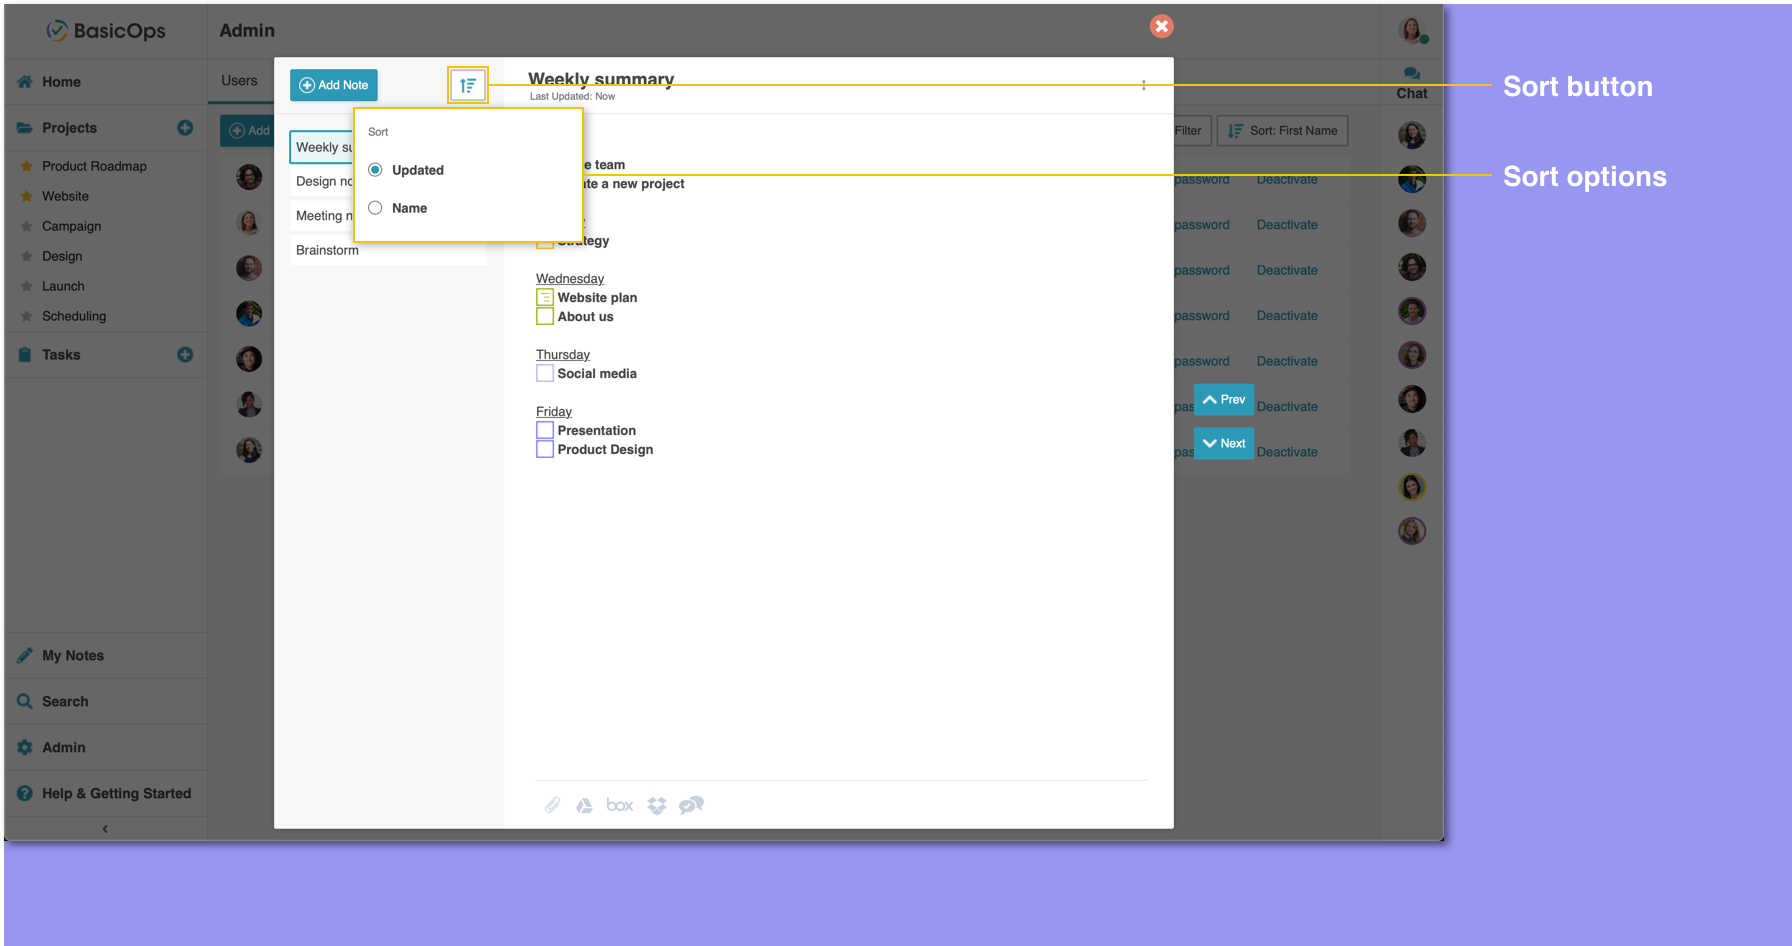1792x946 pixels.
Task: Close the notes dialog with red X
Action: [x=1161, y=26]
